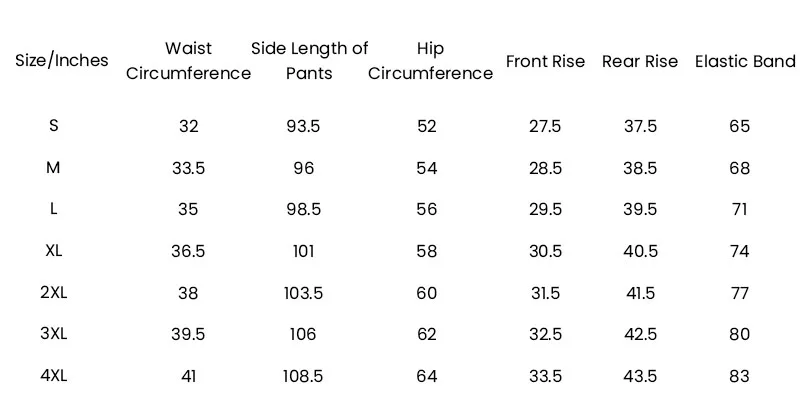This screenshot has height=407, width=800.
Task: Click the M size row label
Action: pyautogui.click(x=54, y=168)
